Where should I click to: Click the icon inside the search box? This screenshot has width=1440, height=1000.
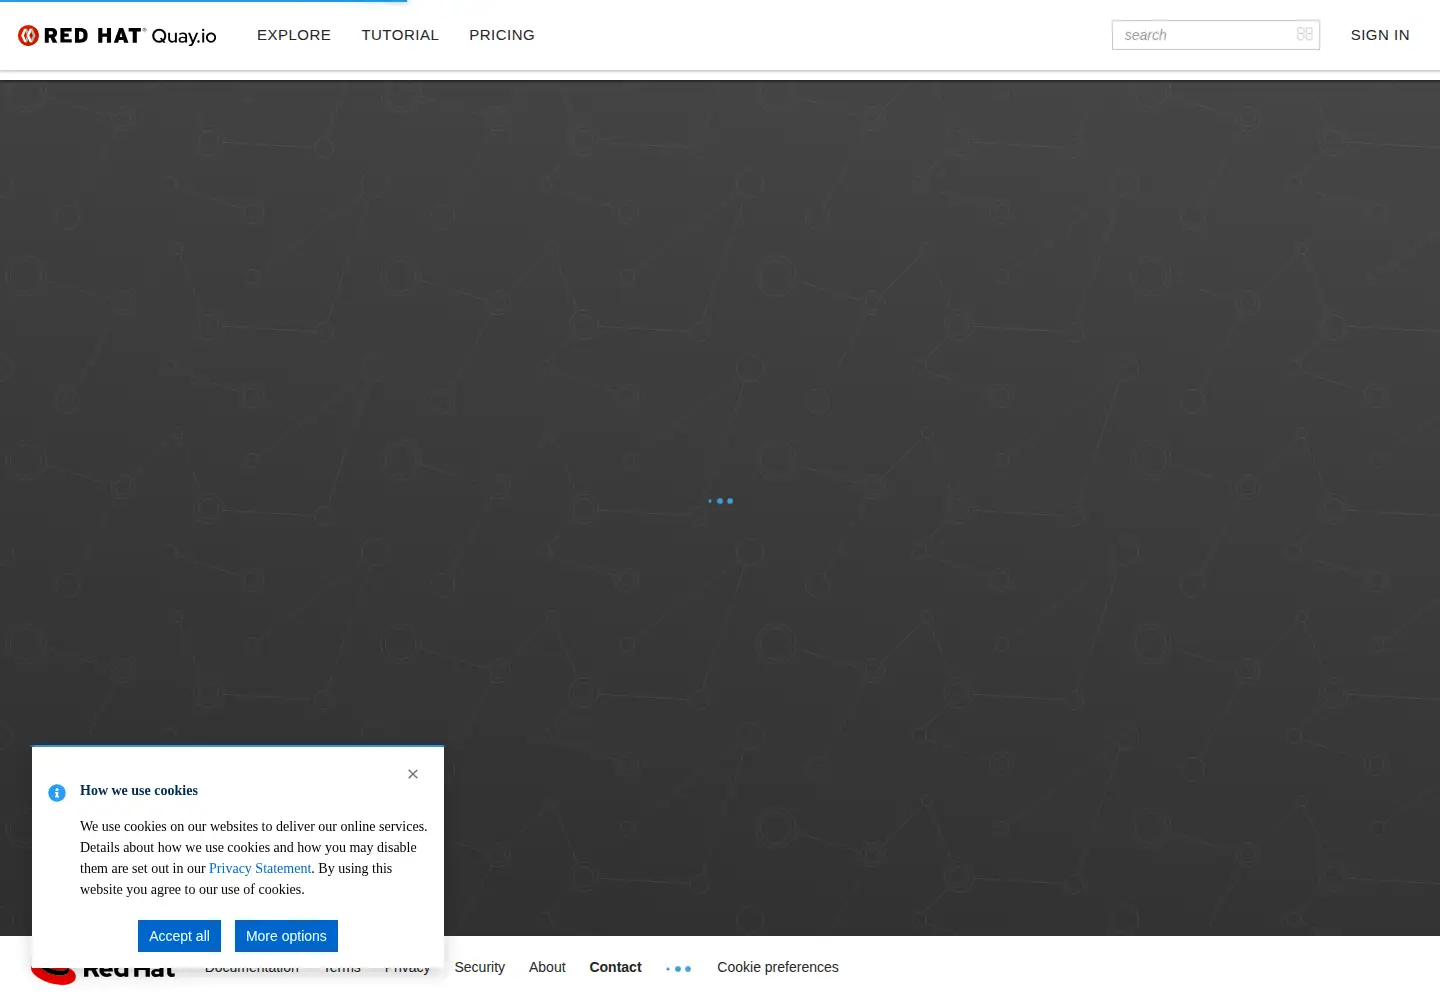click(1305, 34)
